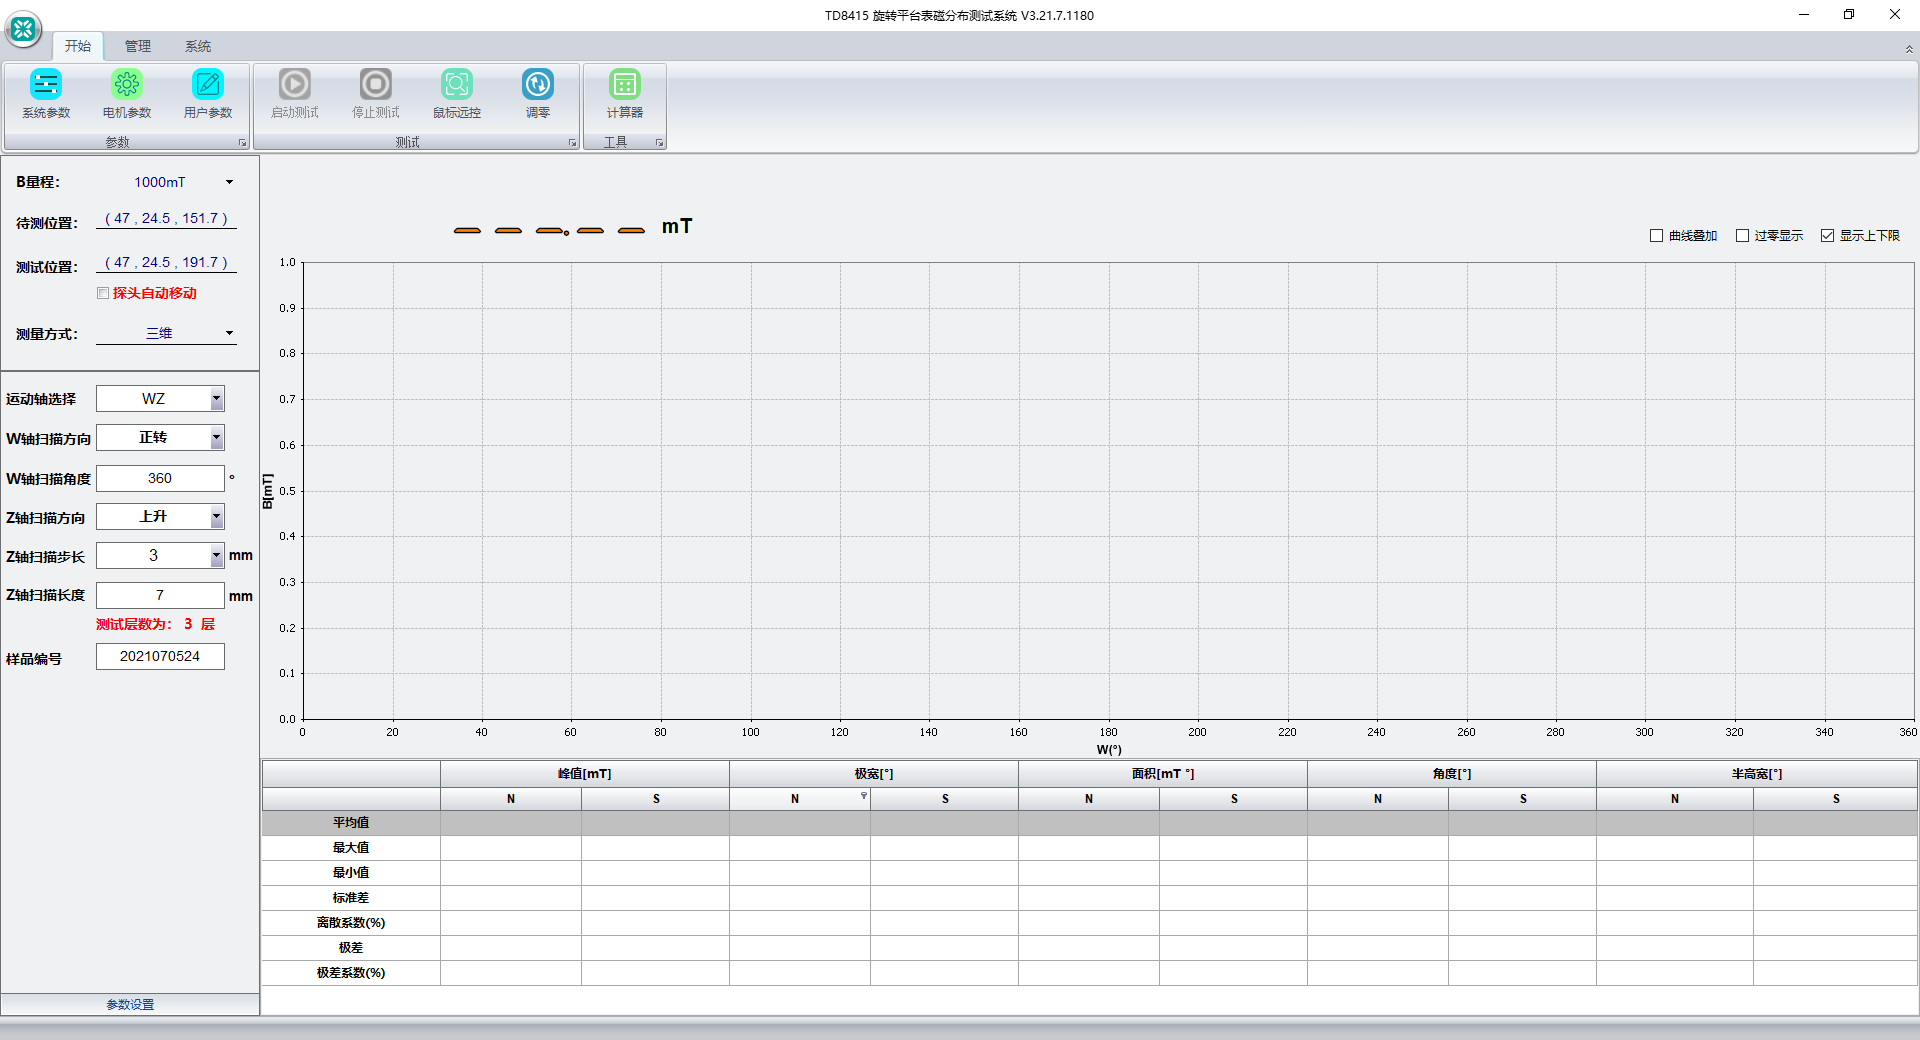The width and height of the screenshot is (1920, 1040).
Task: Click the 待测位置 coordinates link
Action: 166,219
